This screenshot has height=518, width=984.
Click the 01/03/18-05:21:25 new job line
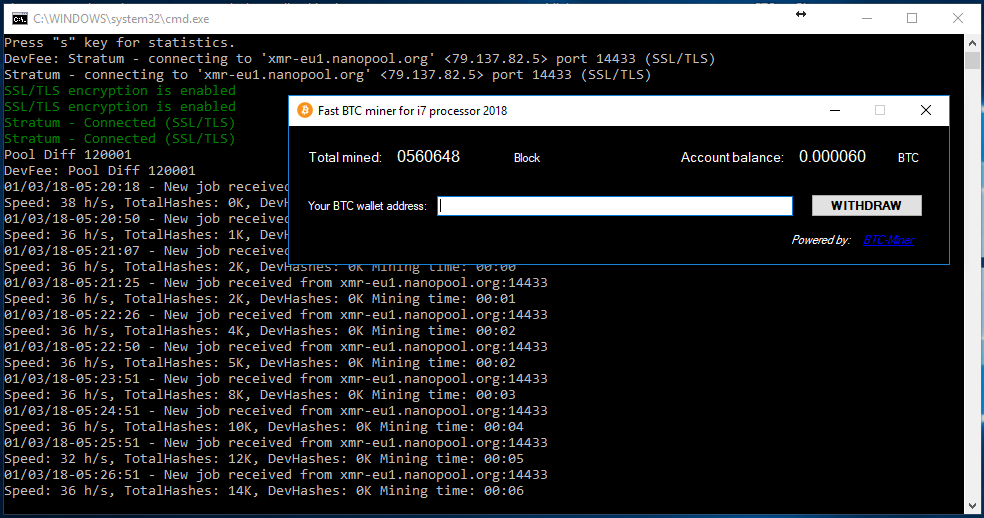pos(276,283)
